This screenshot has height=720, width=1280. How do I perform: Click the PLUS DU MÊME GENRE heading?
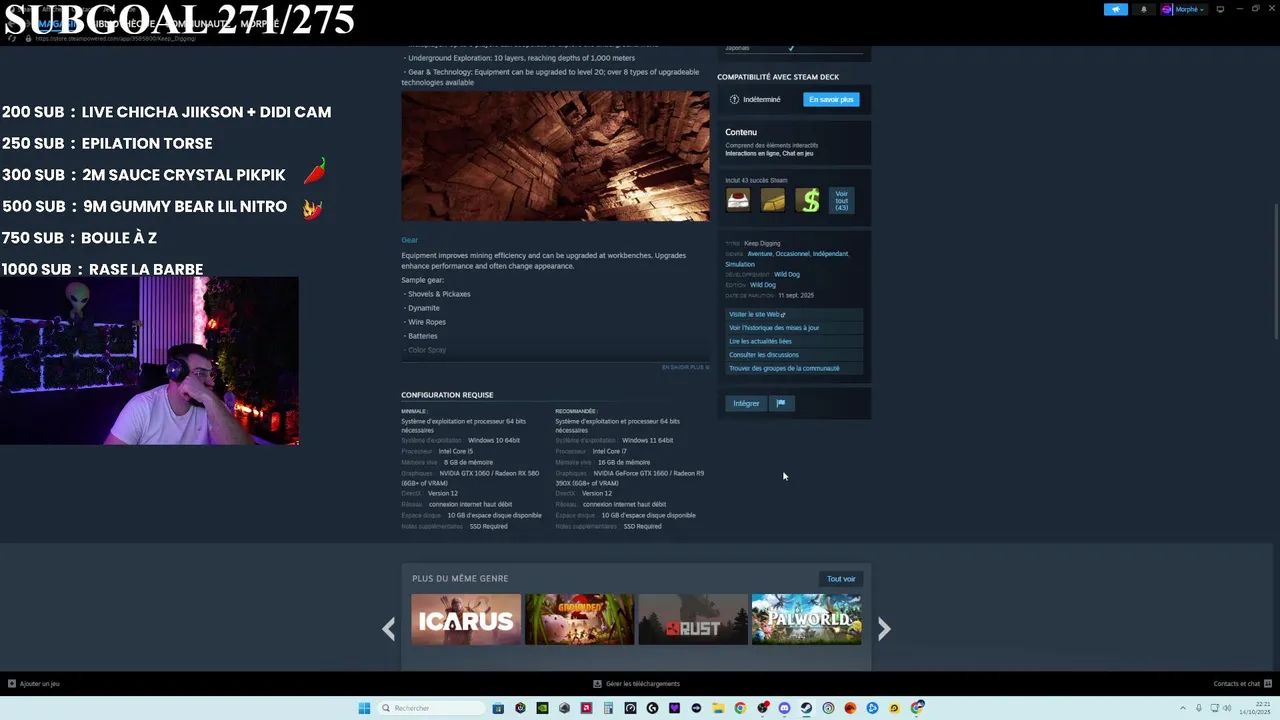pyautogui.click(x=460, y=578)
